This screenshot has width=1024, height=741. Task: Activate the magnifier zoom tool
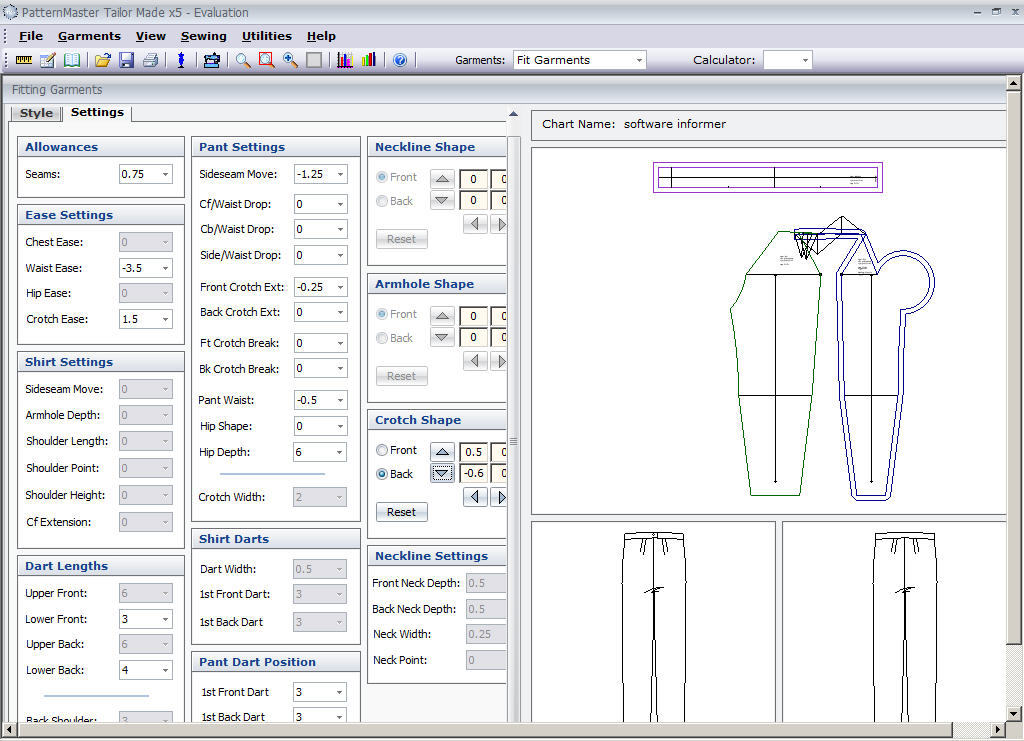[x=243, y=60]
